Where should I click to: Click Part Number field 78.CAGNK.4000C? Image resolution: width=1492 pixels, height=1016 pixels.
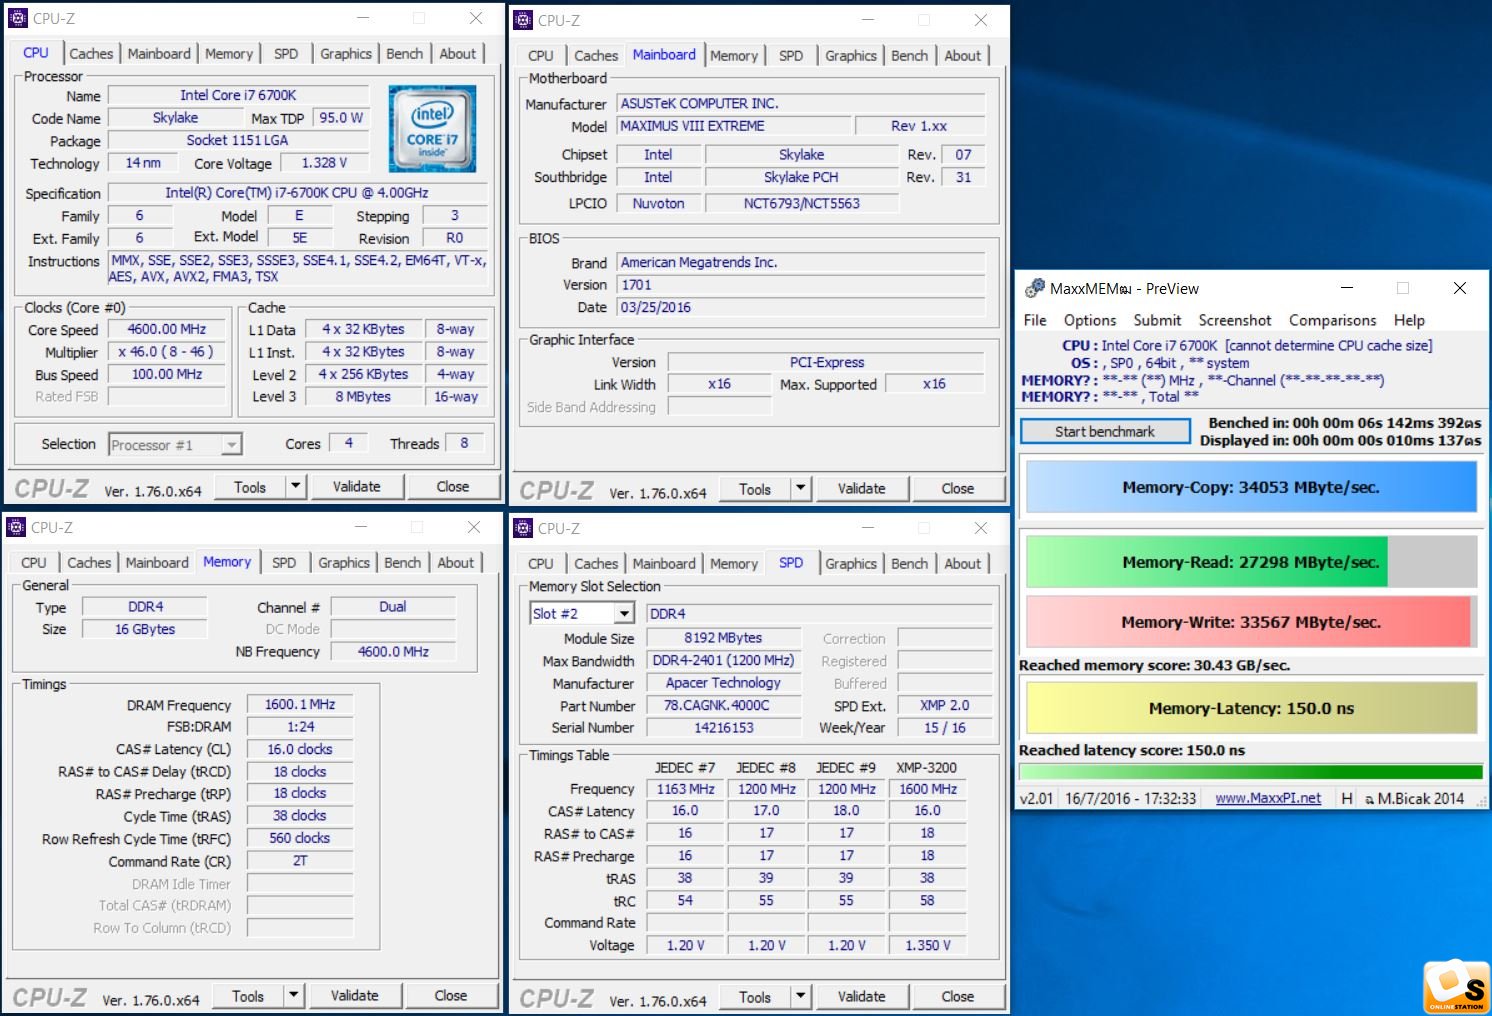click(x=724, y=705)
